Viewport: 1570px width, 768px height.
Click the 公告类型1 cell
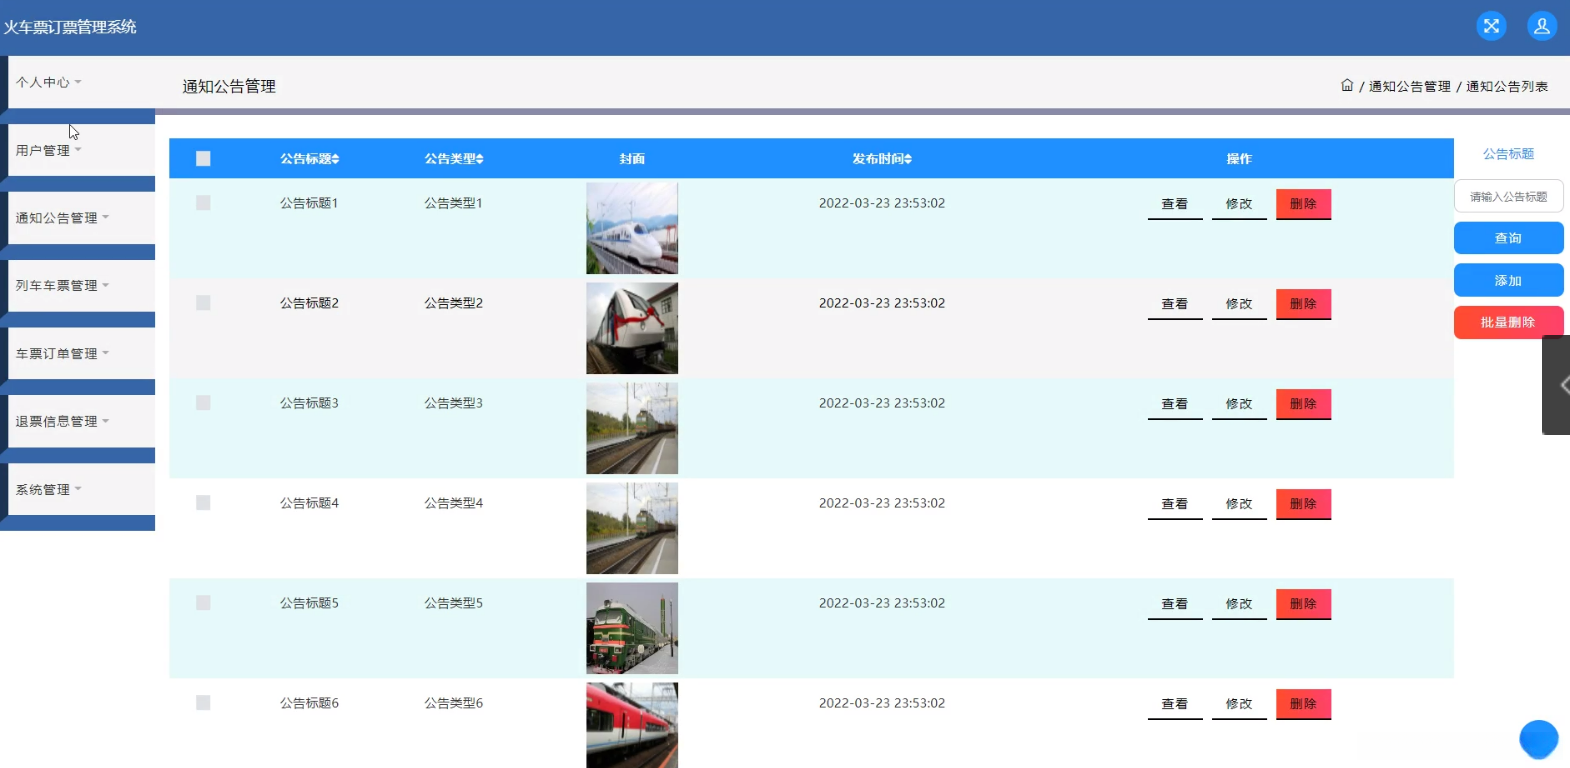tap(453, 203)
